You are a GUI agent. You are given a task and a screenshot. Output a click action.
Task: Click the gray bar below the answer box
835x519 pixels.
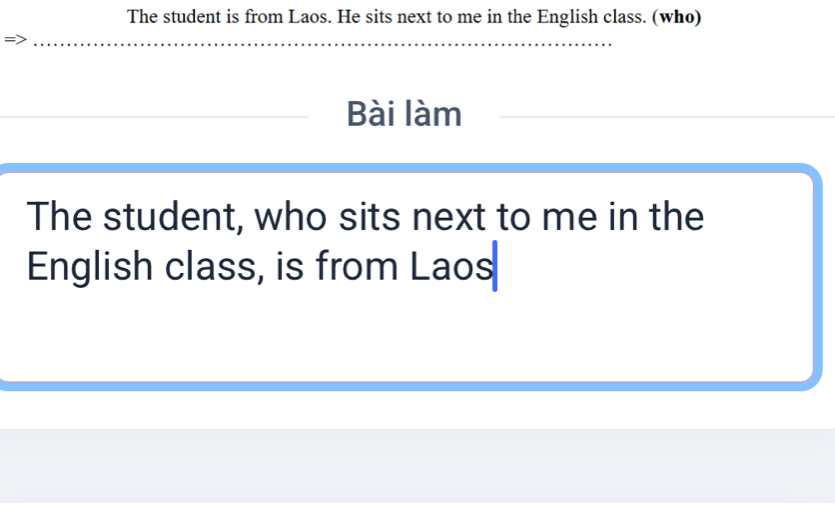click(x=417, y=464)
